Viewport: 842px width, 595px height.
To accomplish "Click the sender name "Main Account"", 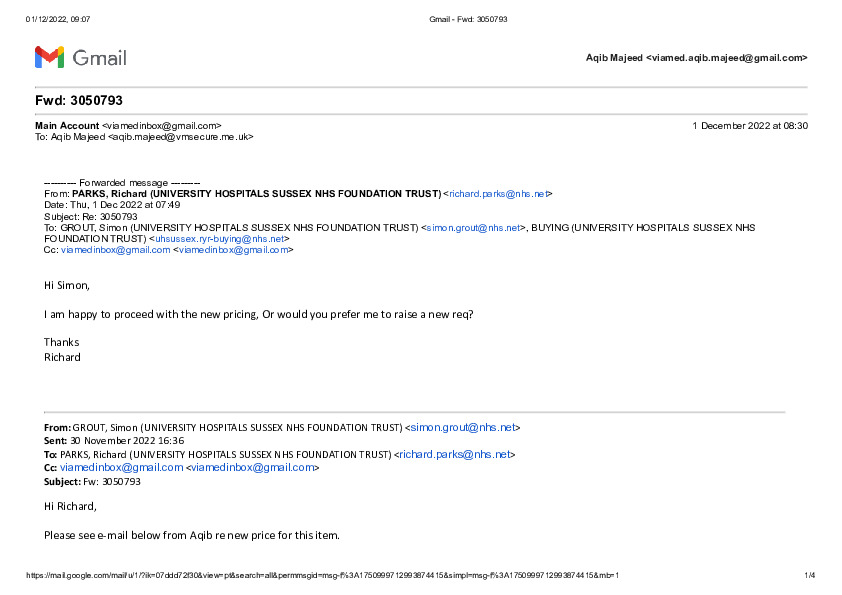I will (x=67, y=126).
